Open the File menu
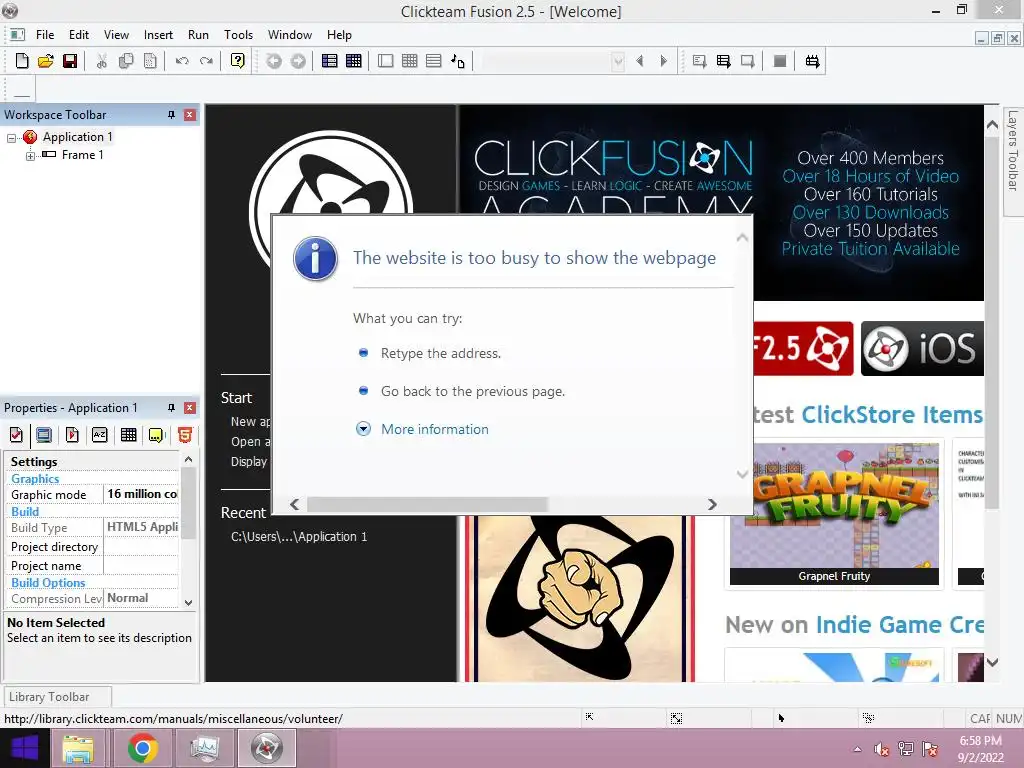Viewport: 1024px width, 768px height. click(x=45, y=35)
